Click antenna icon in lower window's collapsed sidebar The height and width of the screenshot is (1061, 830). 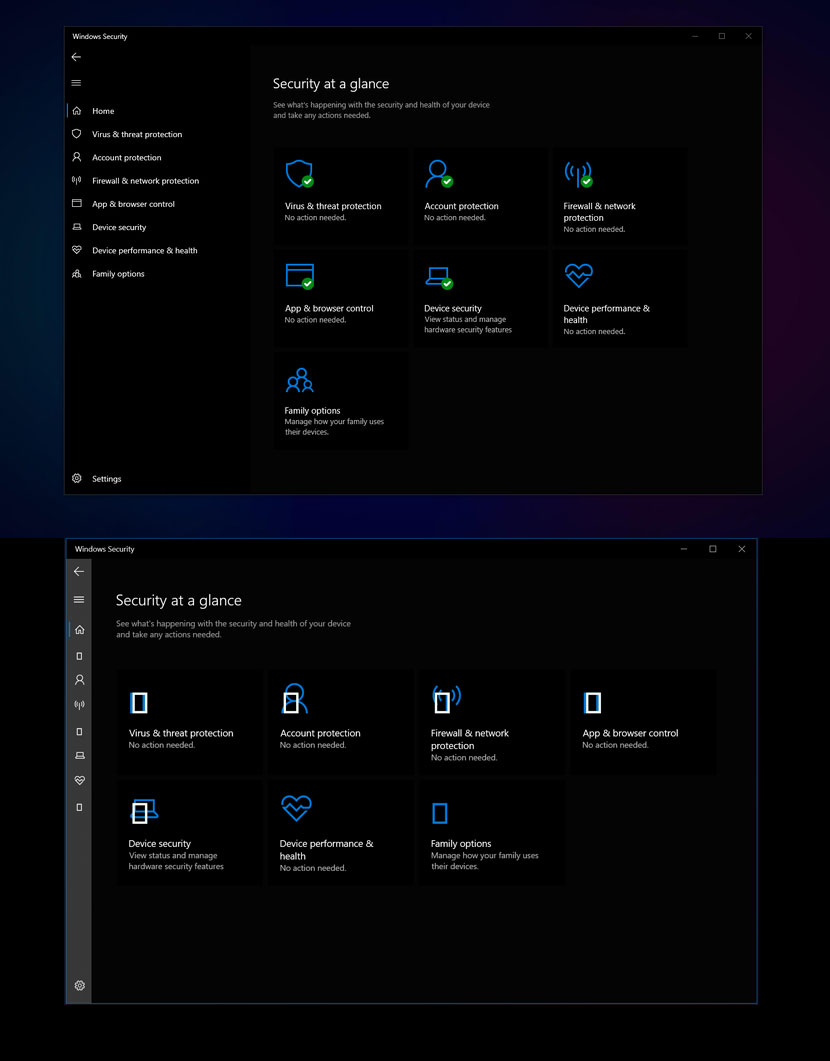point(79,705)
